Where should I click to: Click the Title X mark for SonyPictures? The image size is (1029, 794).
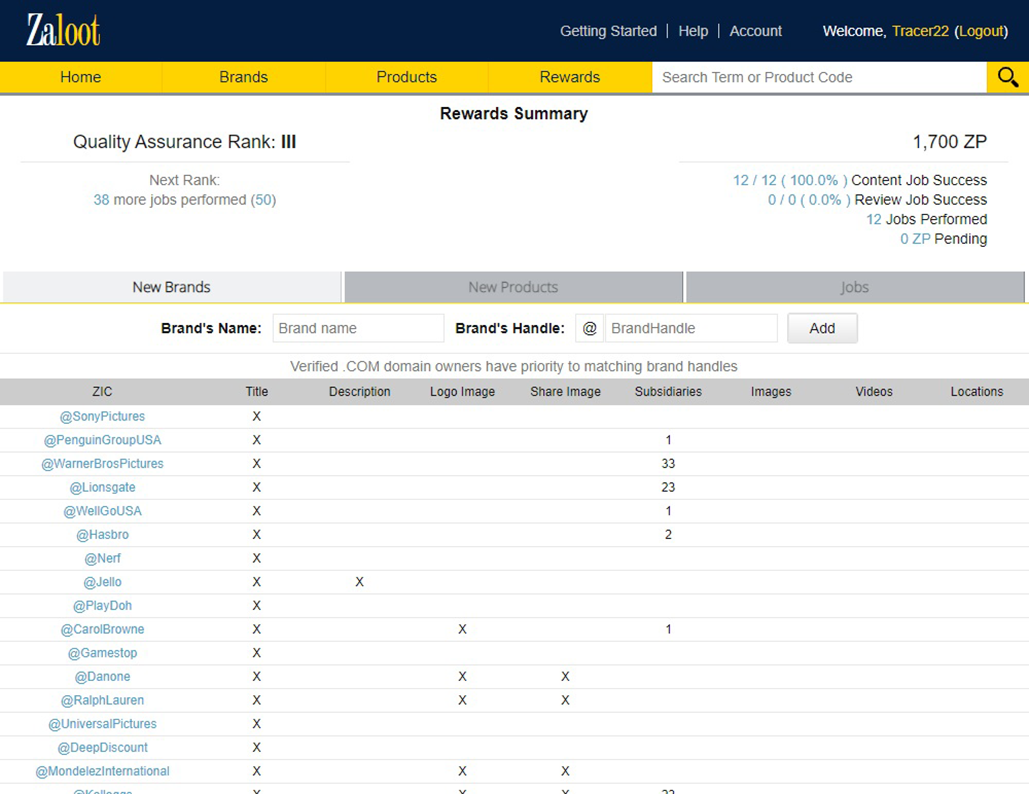click(x=257, y=417)
